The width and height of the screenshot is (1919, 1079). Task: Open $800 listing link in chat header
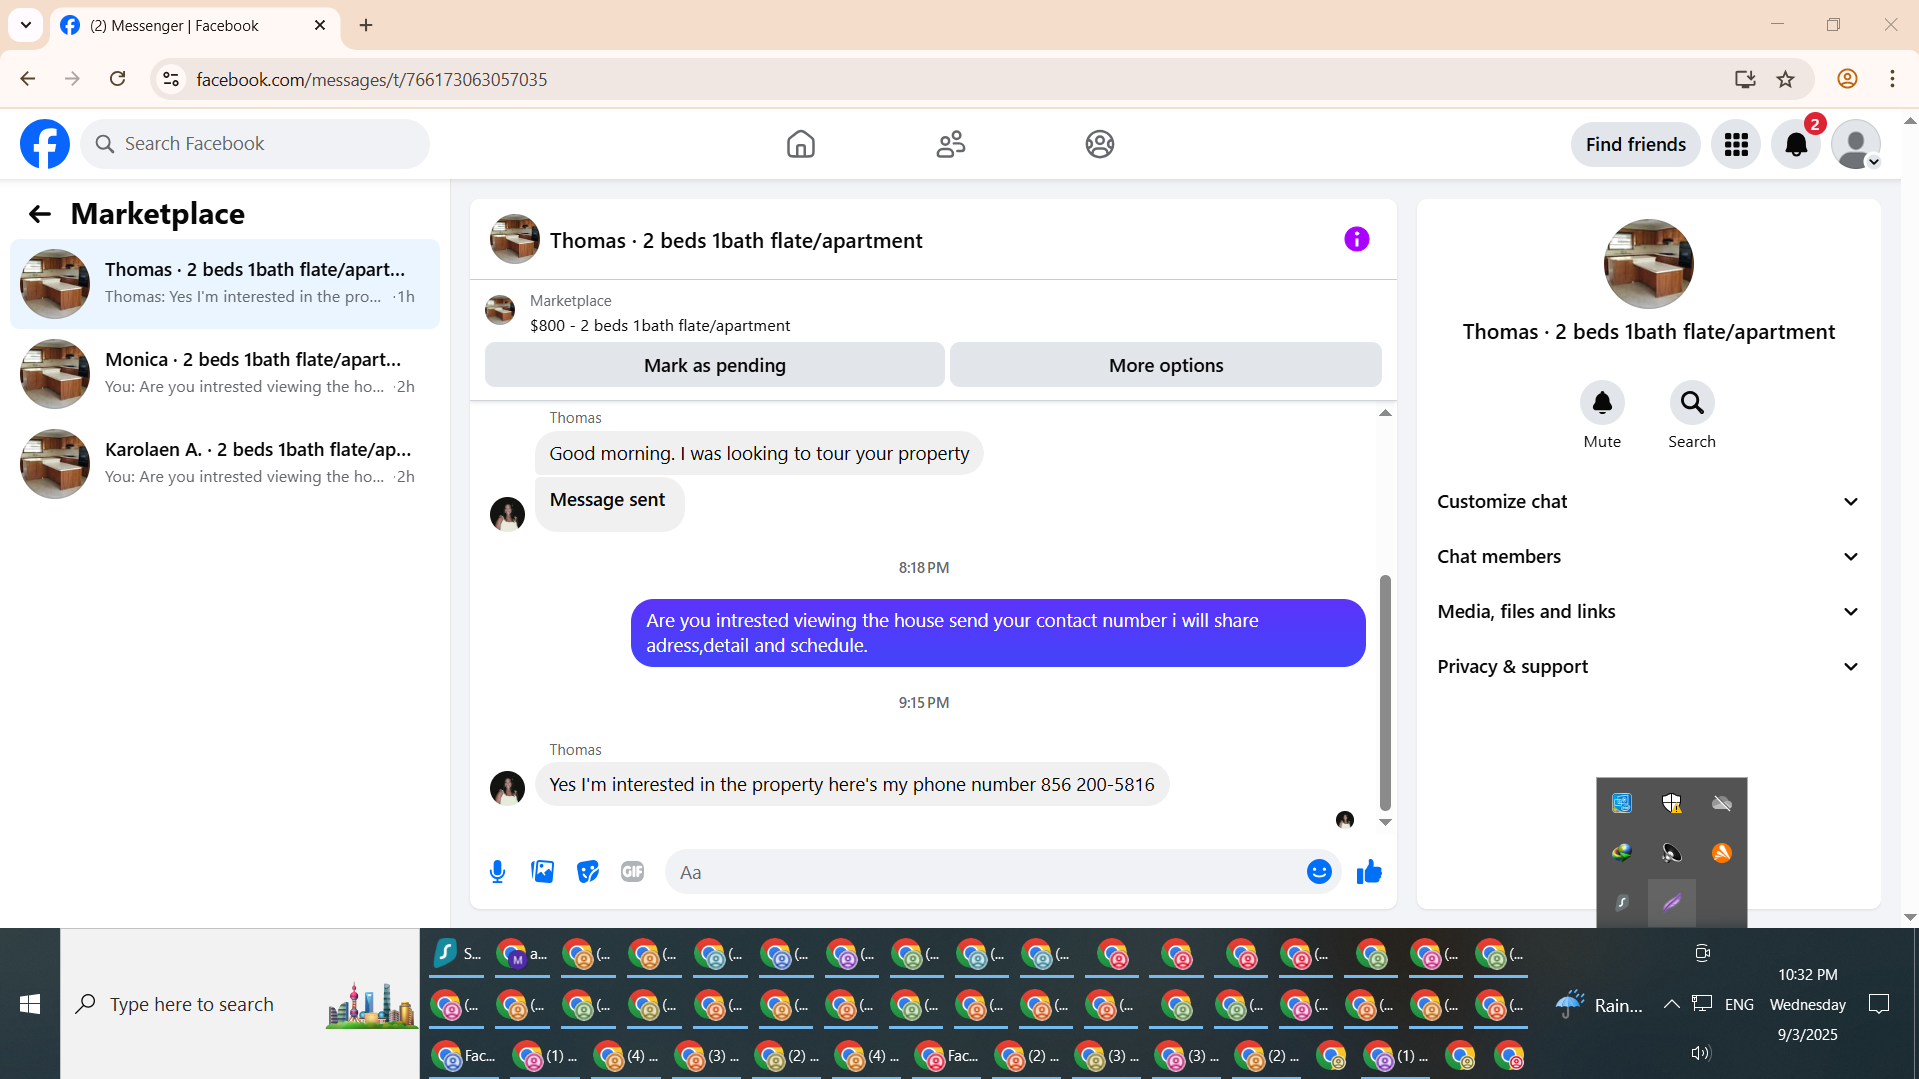tap(660, 325)
